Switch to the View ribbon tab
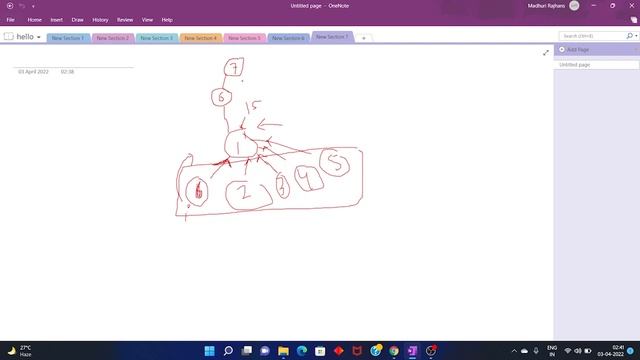The width and height of the screenshot is (640, 360). pos(147,20)
